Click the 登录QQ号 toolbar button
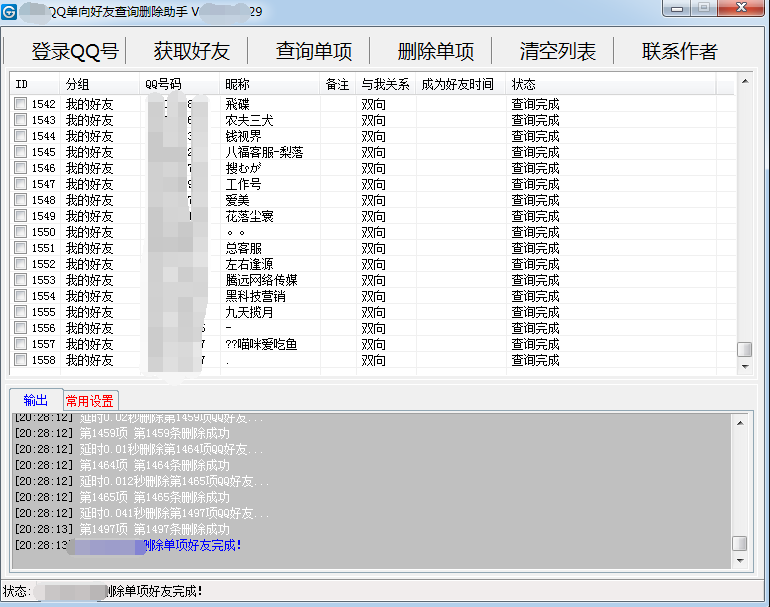The height and width of the screenshot is (607, 770). point(75,51)
